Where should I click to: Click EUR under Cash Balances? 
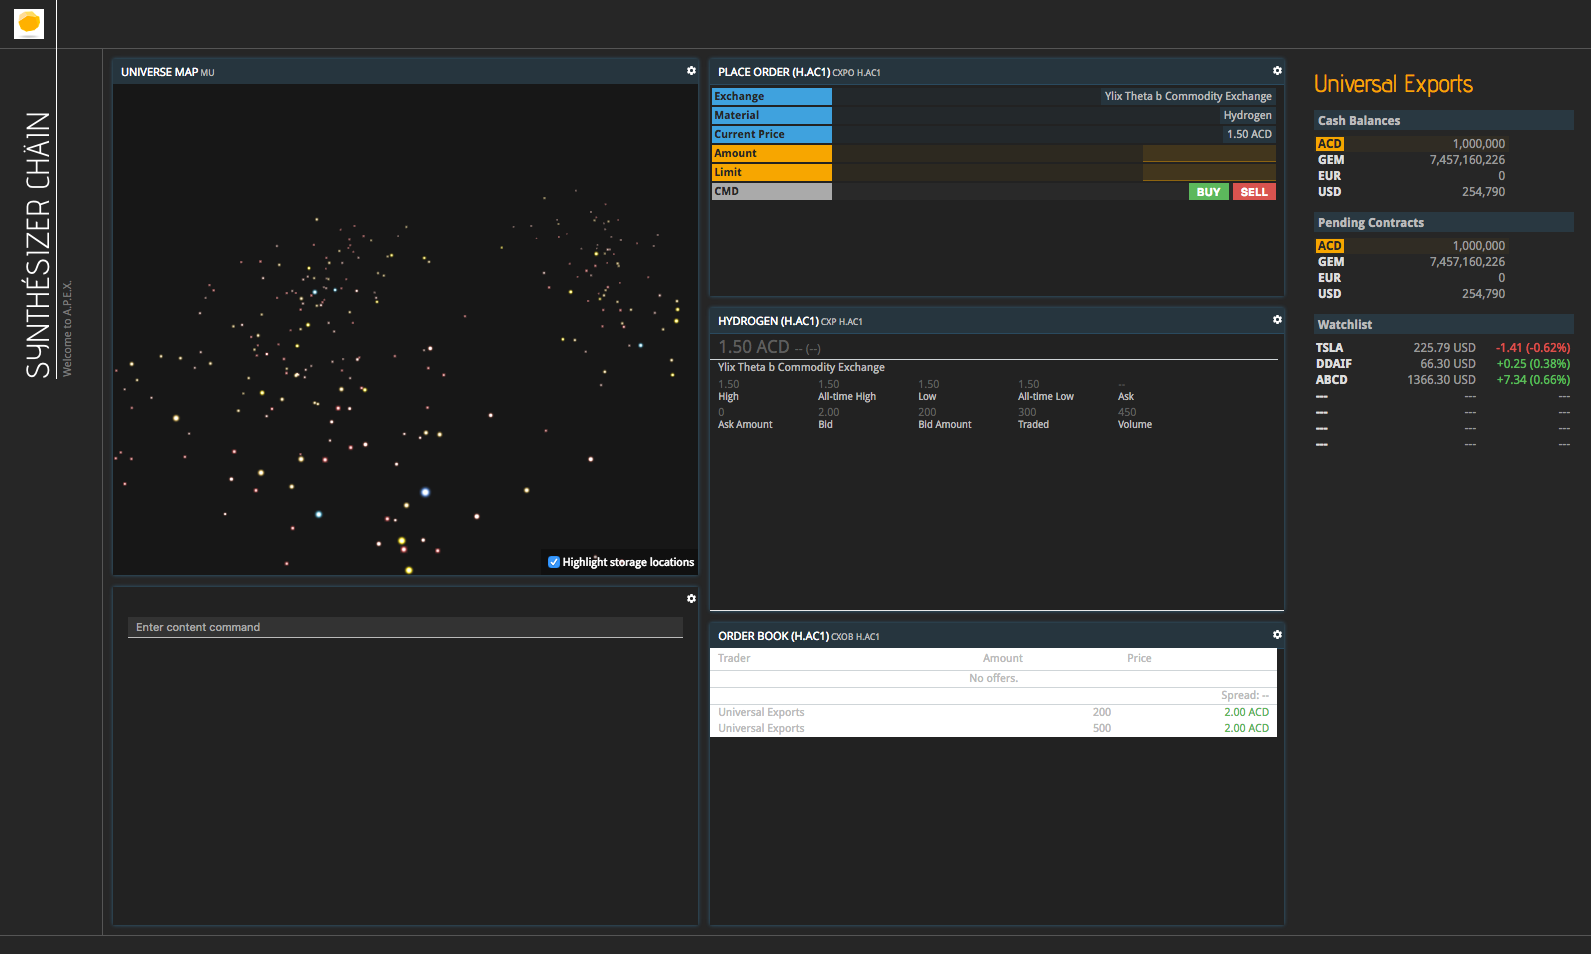[1329, 176]
